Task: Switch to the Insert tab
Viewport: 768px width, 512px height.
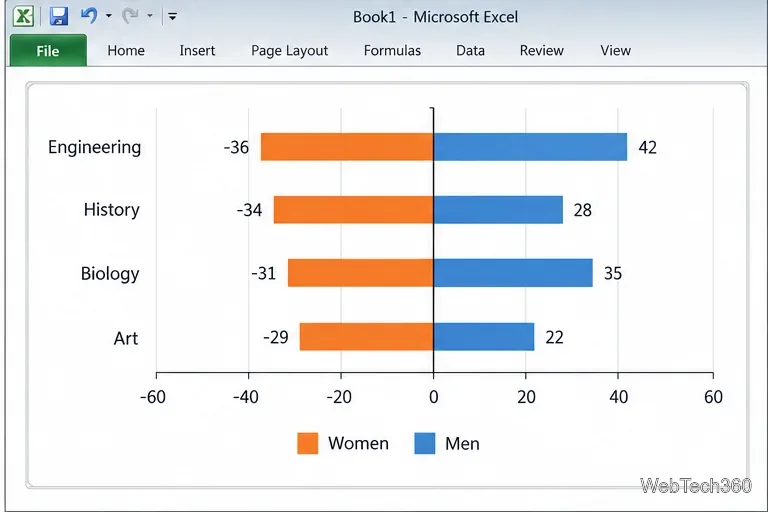Action: coord(197,50)
